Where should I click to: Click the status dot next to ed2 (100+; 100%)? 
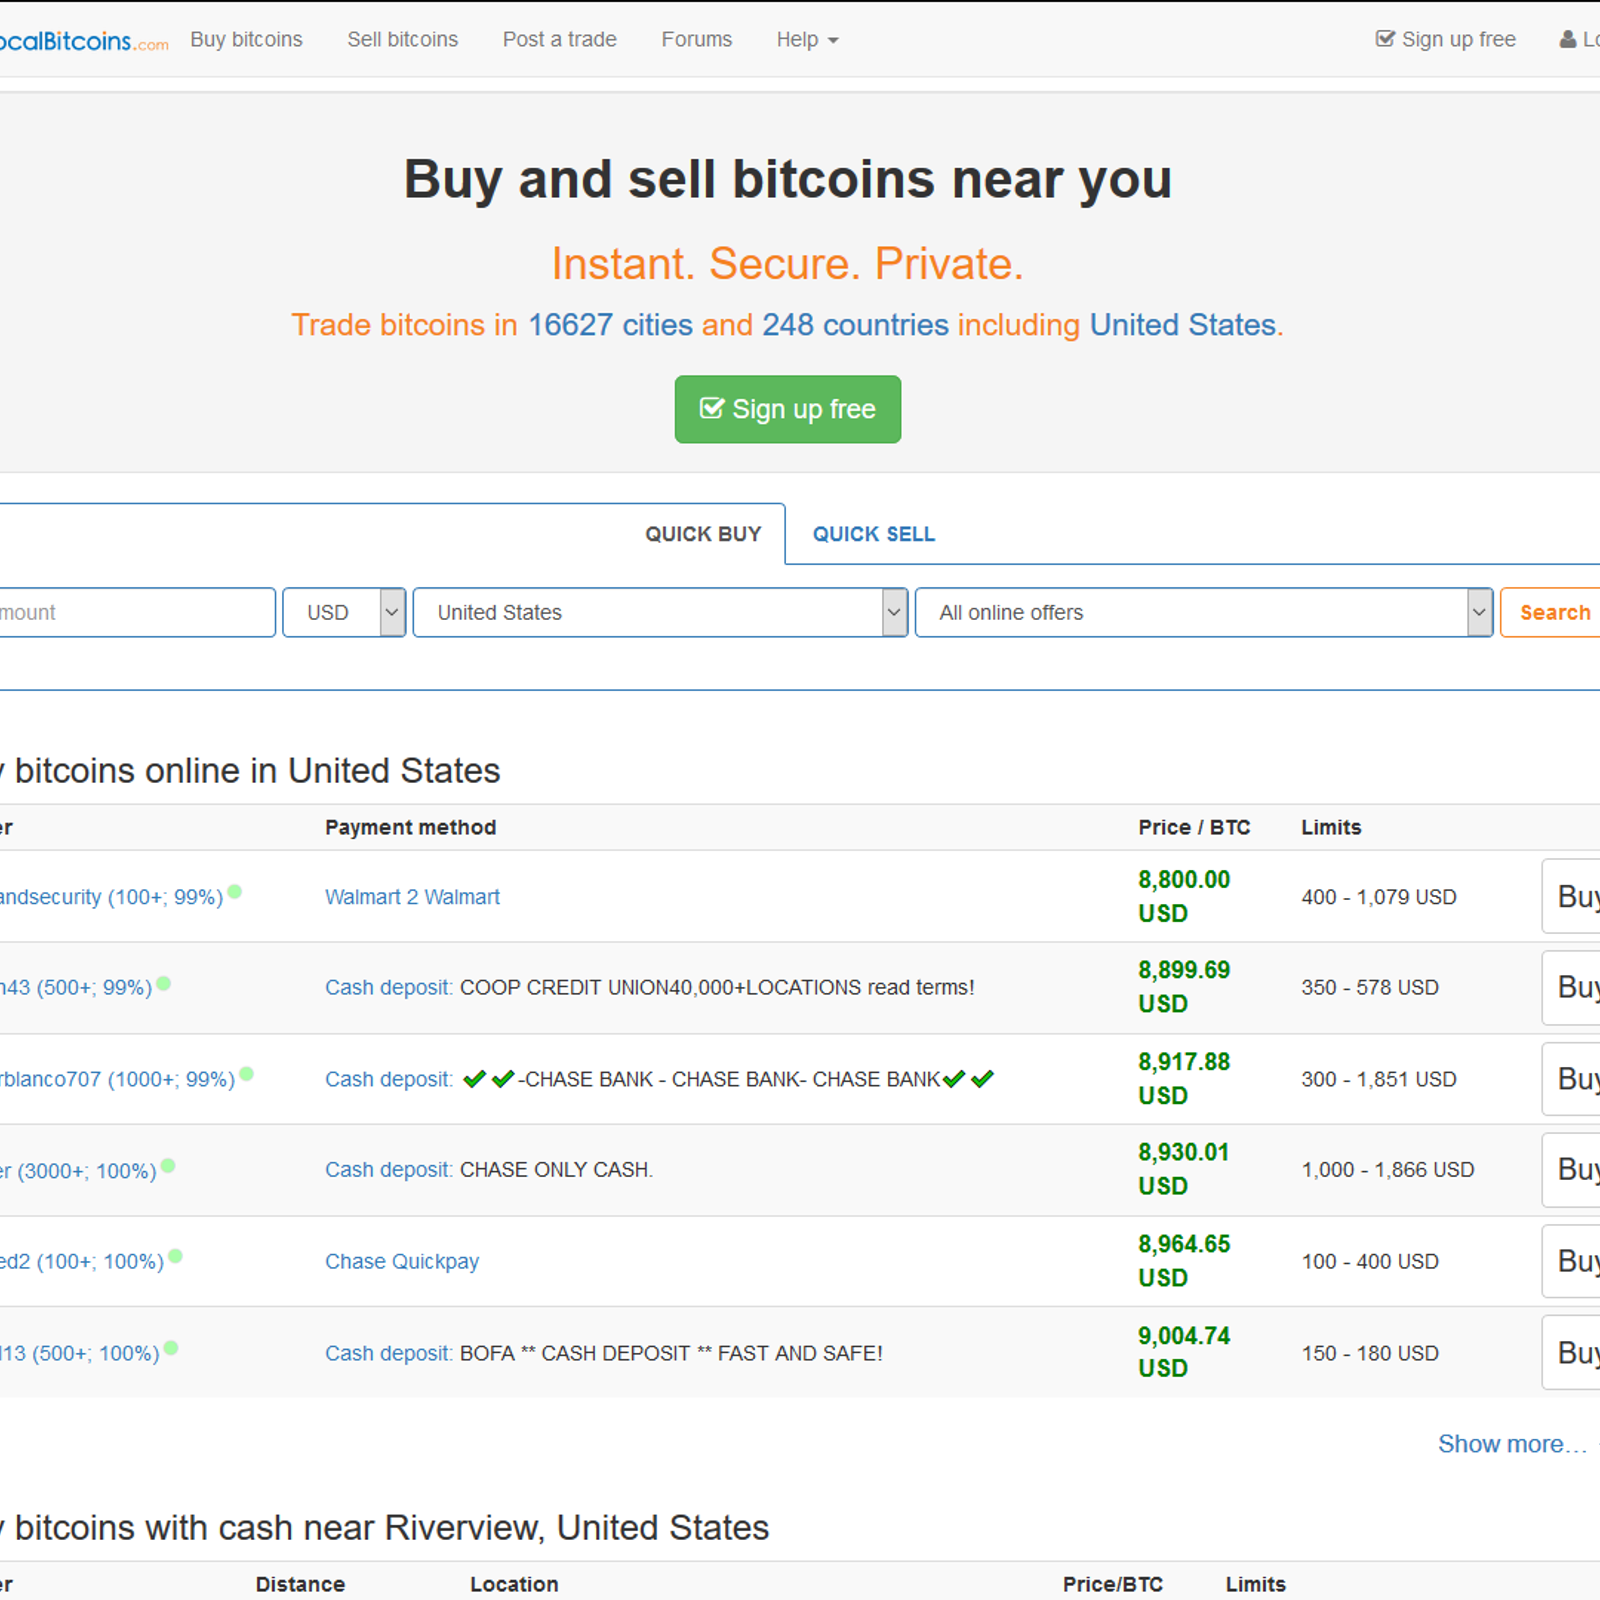[175, 1256]
